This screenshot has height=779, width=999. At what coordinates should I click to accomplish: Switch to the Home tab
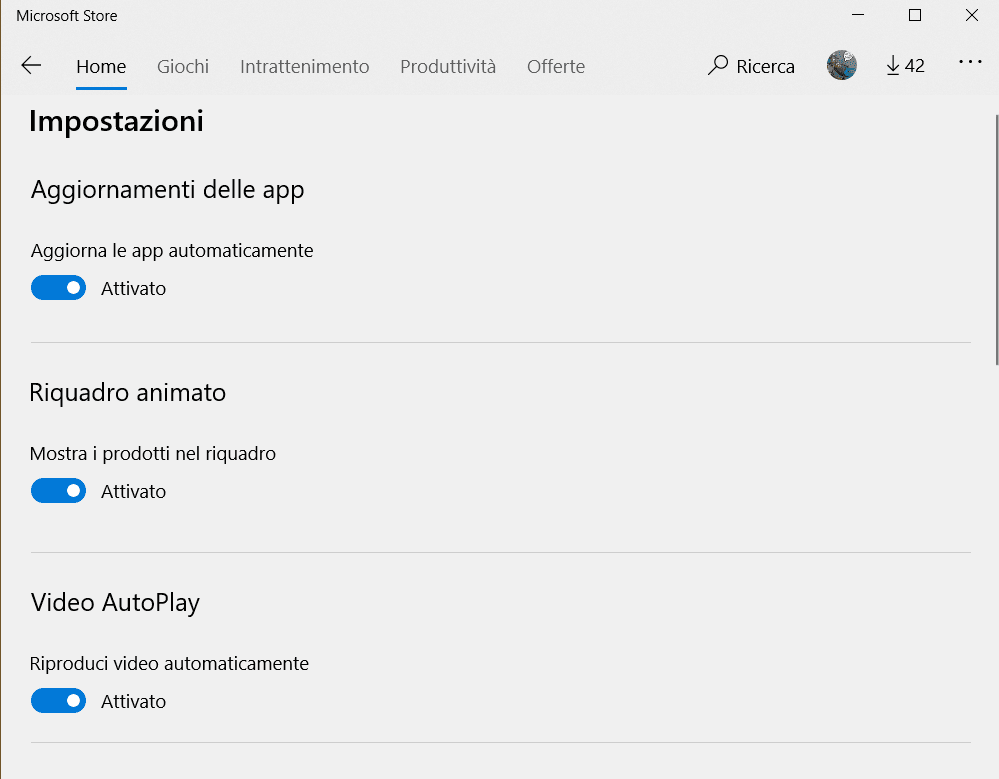[101, 67]
